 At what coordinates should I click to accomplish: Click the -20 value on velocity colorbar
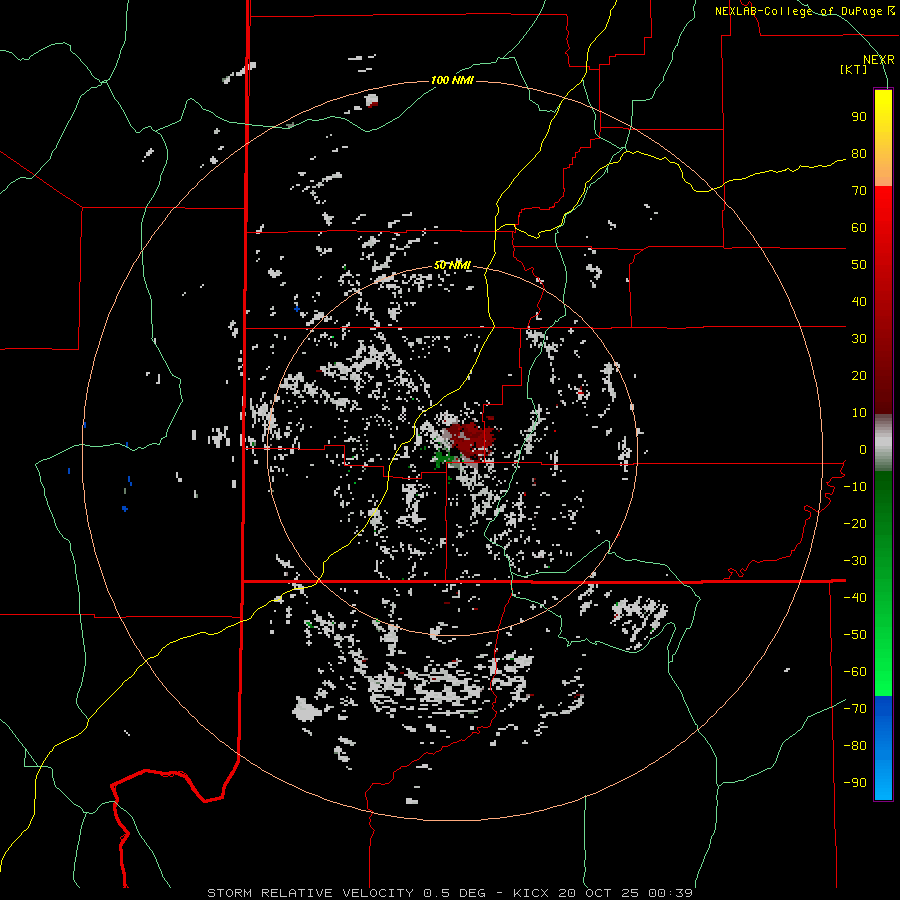pyautogui.click(x=855, y=524)
